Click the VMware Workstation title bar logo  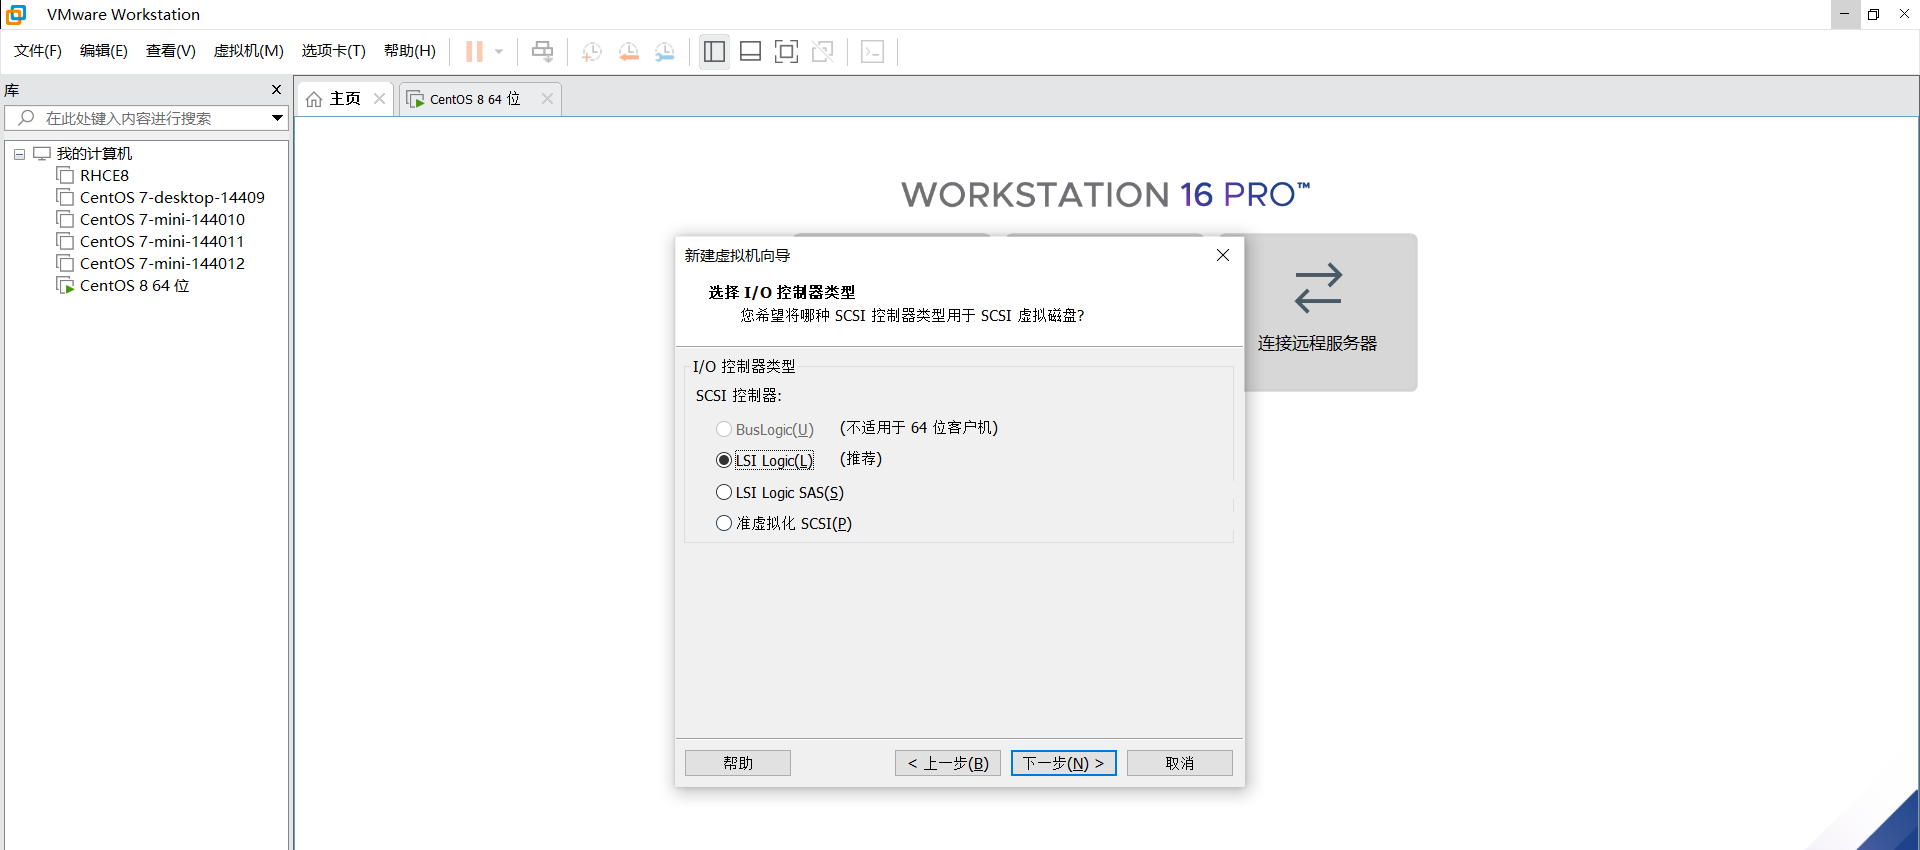(16, 14)
